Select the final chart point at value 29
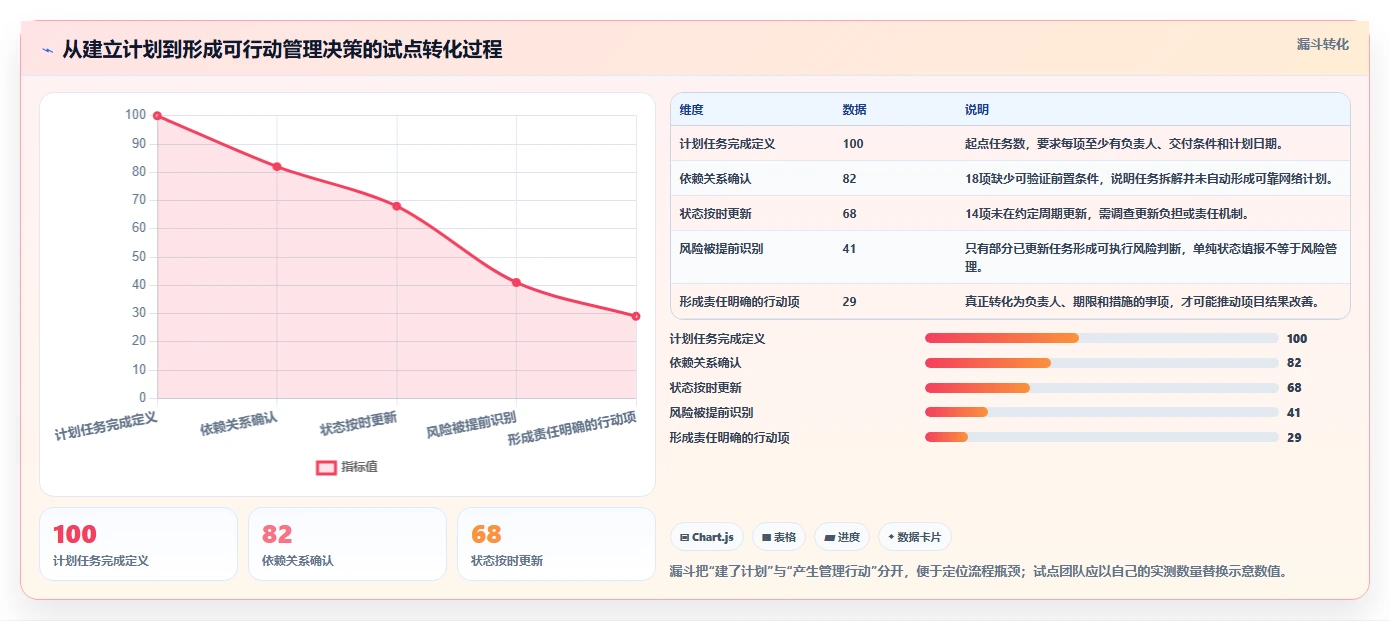This screenshot has width=1390, height=621. tap(636, 316)
